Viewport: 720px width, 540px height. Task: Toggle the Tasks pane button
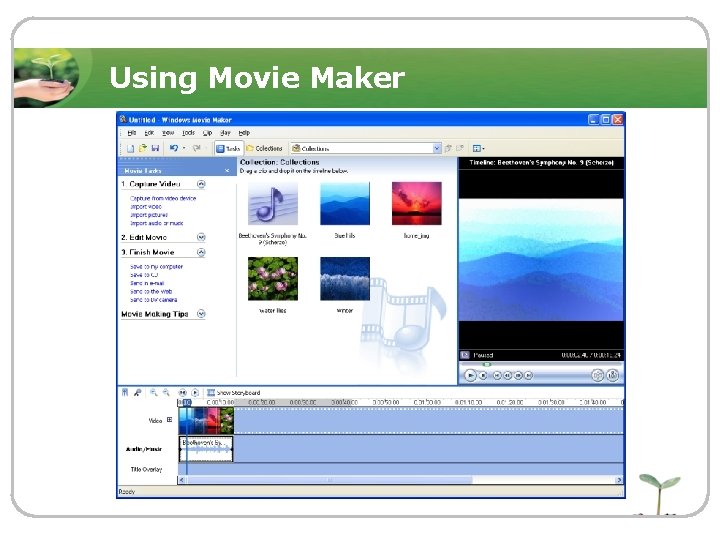coord(228,148)
